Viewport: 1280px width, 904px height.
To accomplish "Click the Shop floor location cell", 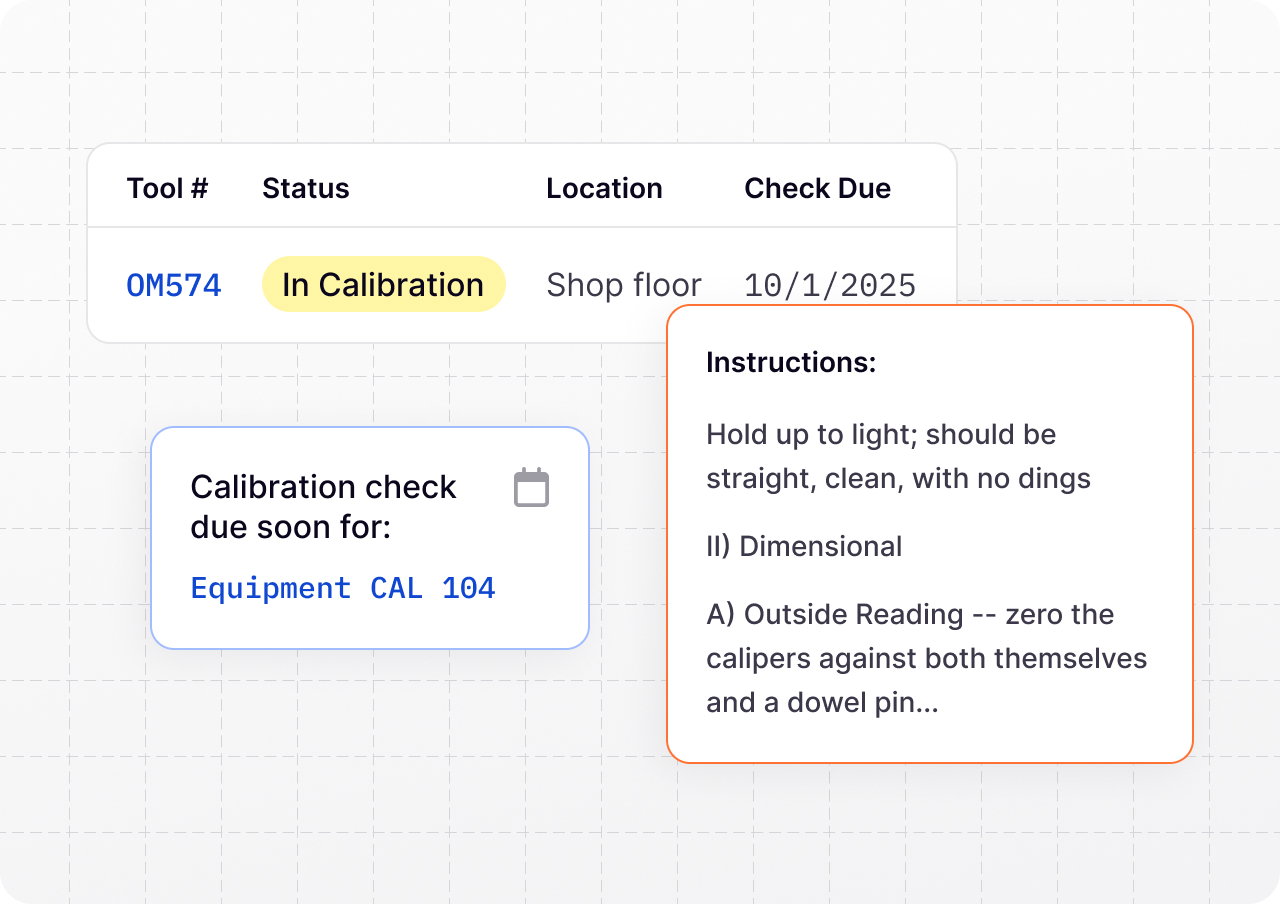I will pos(623,284).
